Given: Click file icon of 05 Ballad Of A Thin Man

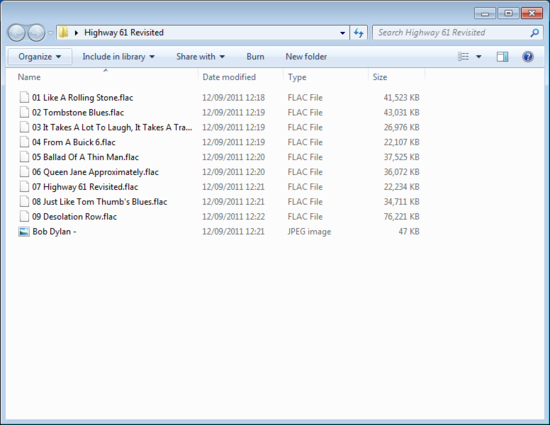Looking at the screenshot, I should [24, 157].
